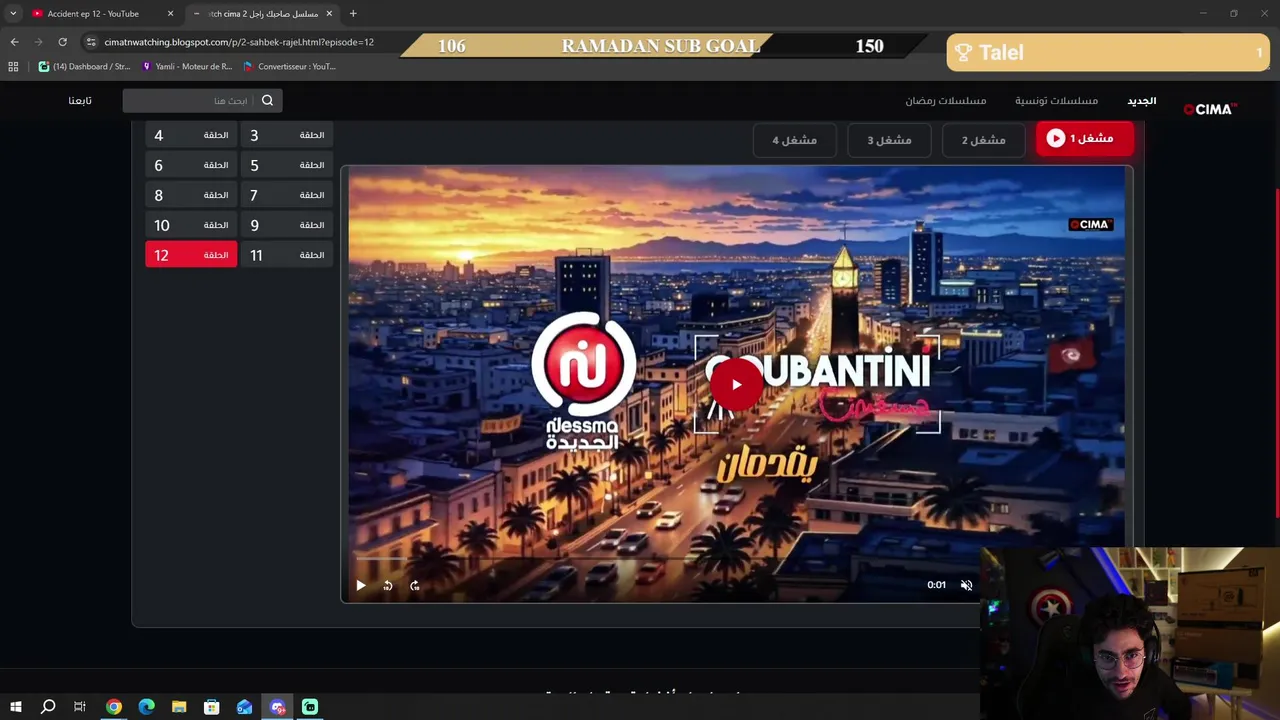The image size is (1280, 720).
Task: Reload the page with refresh icon
Action: 62,42
